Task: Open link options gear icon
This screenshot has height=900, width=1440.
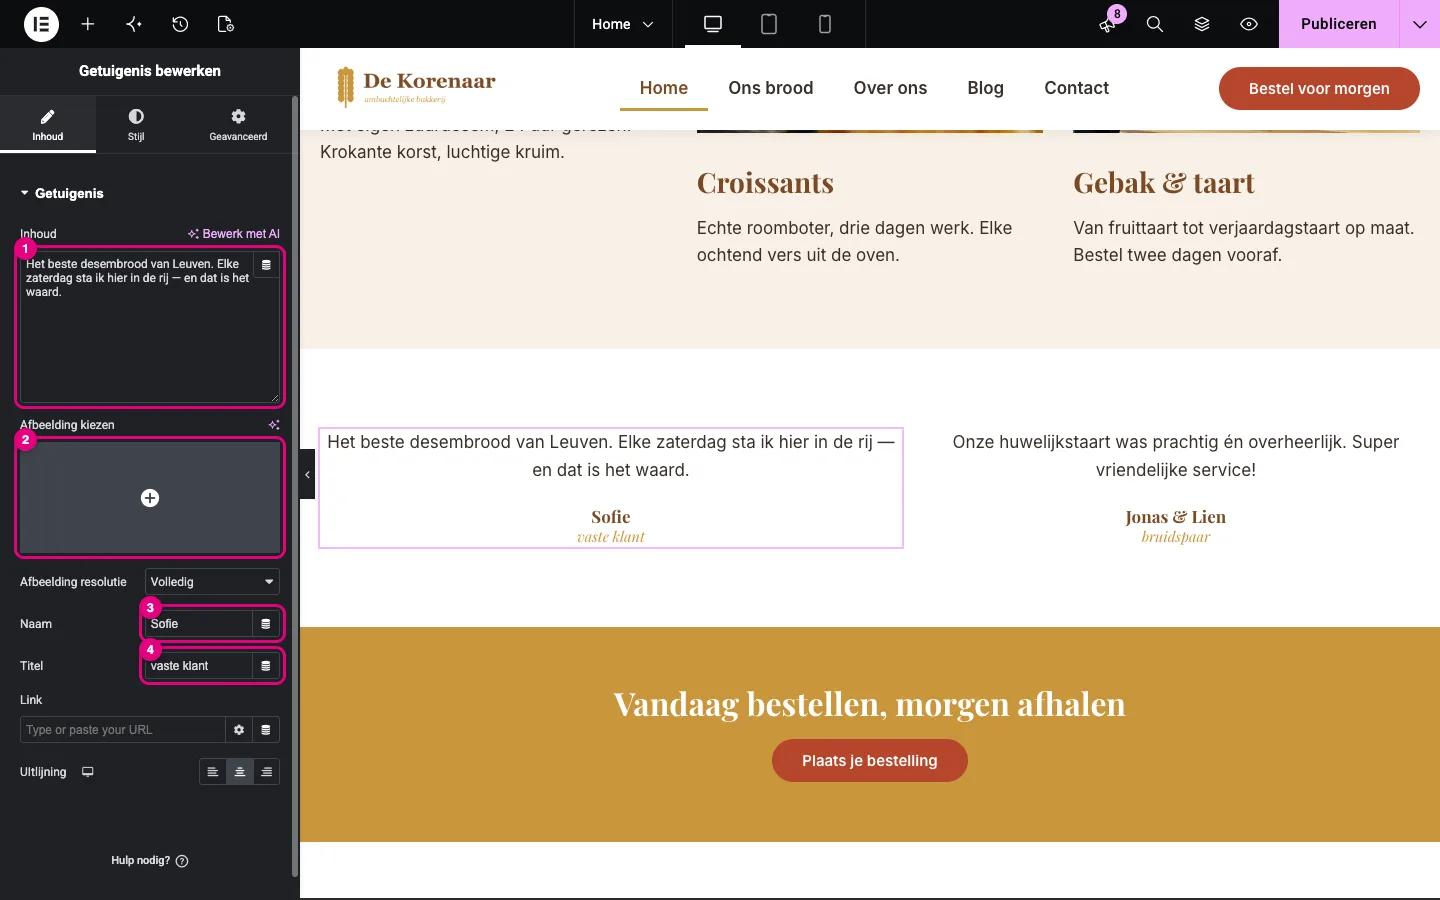Action: click(x=239, y=730)
